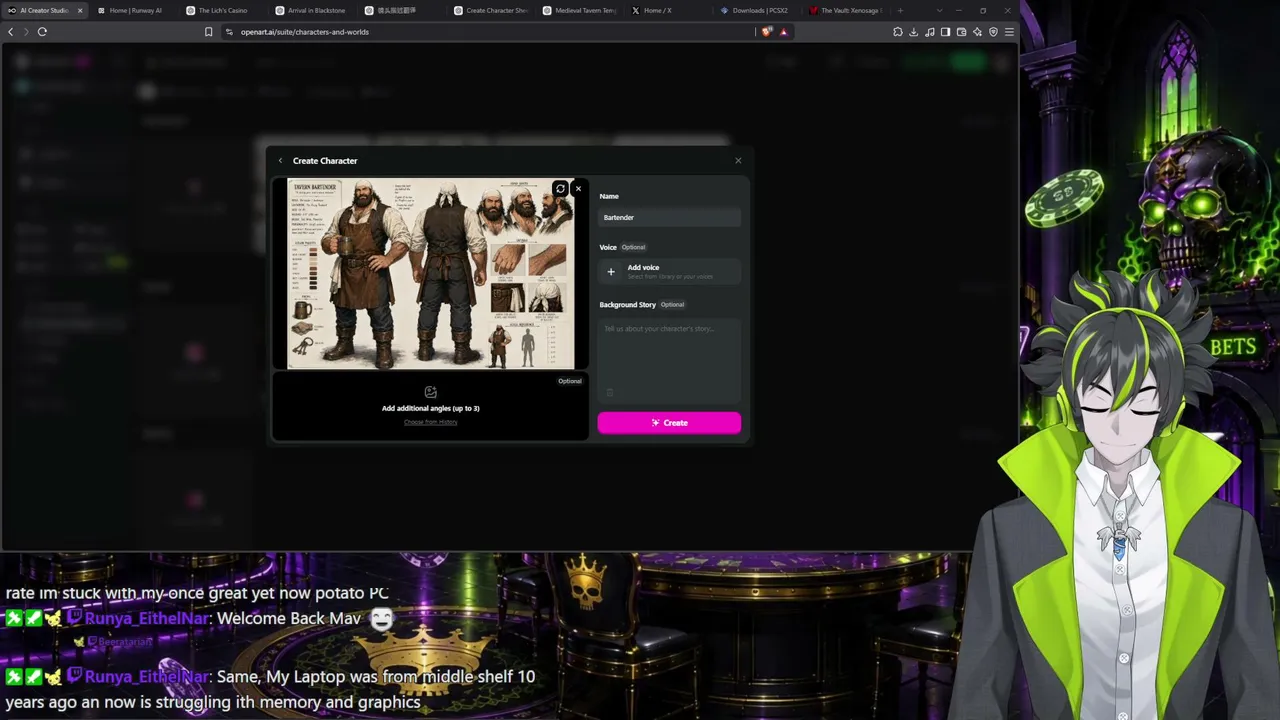The height and width of the screenshot is (720, 1280).
Task: Reload the current page
Action: [x=42, y=32]
